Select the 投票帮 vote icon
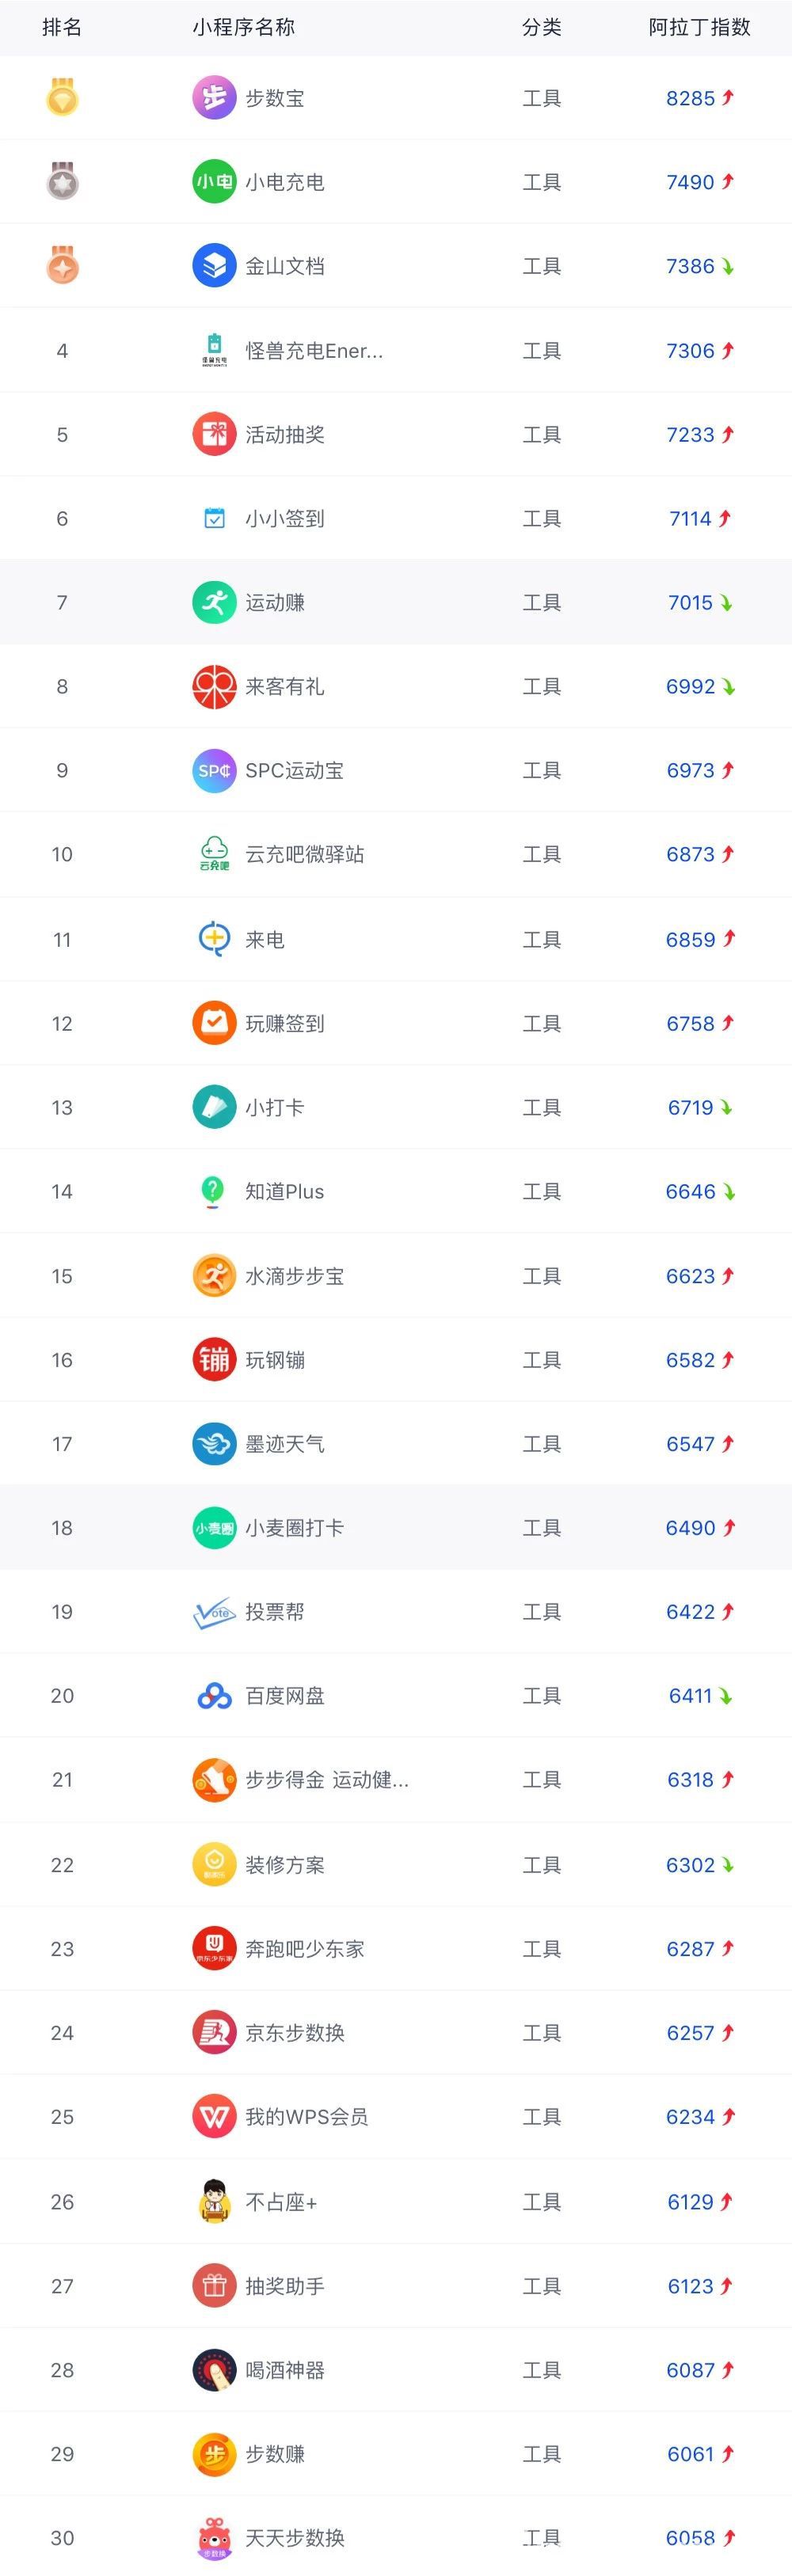 [214, 1612]
